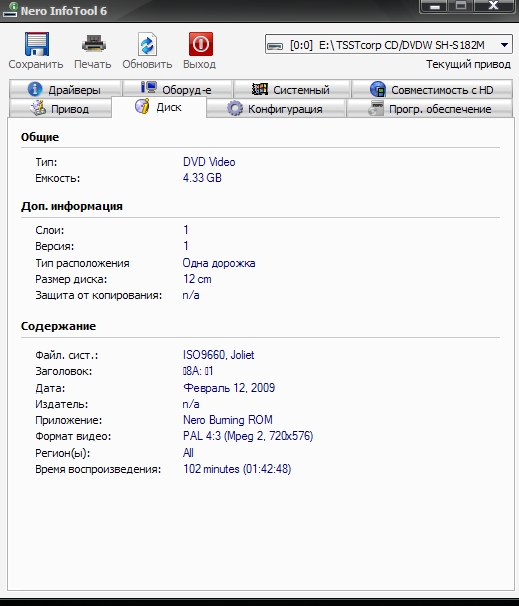Click the drive icon on Привод tab
This screenshot has width=519, height=606.
[38, 108]
